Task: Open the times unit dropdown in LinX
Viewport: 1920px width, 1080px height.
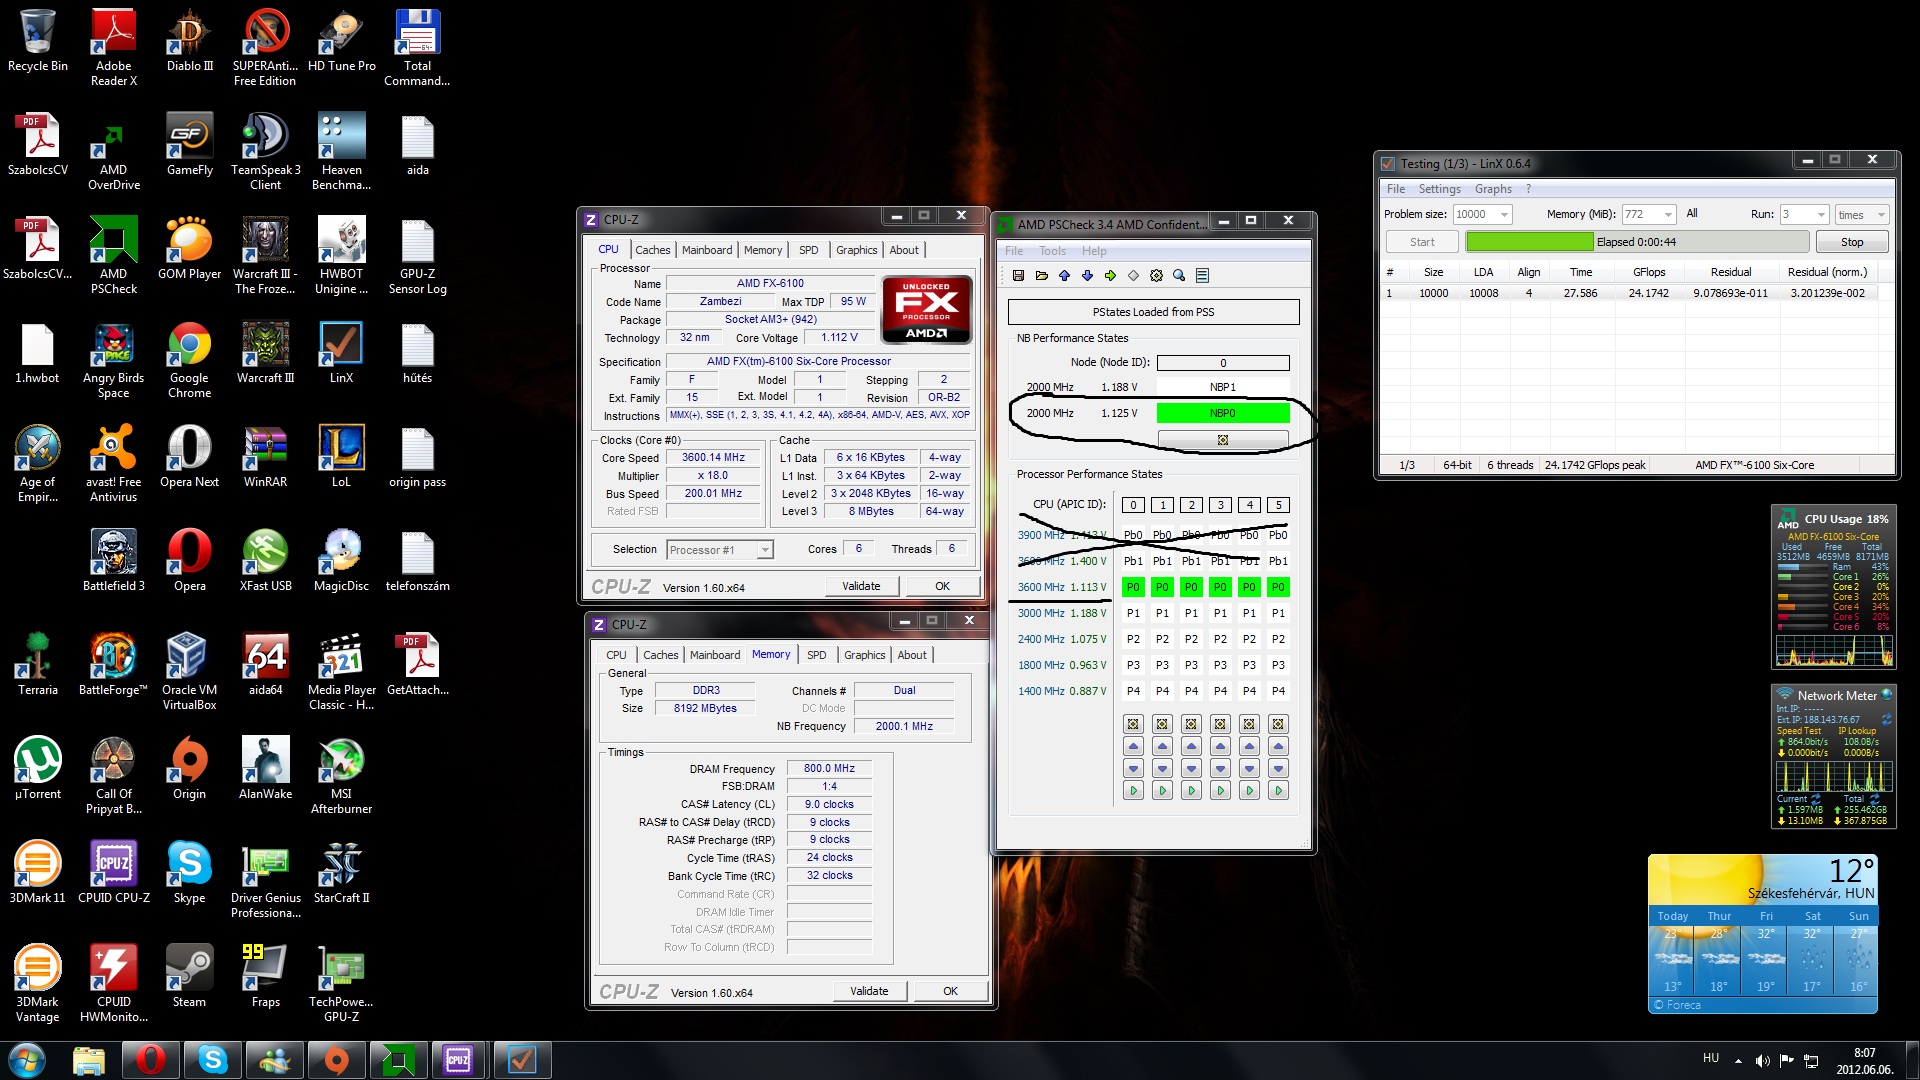Action: coord(1880,214)
